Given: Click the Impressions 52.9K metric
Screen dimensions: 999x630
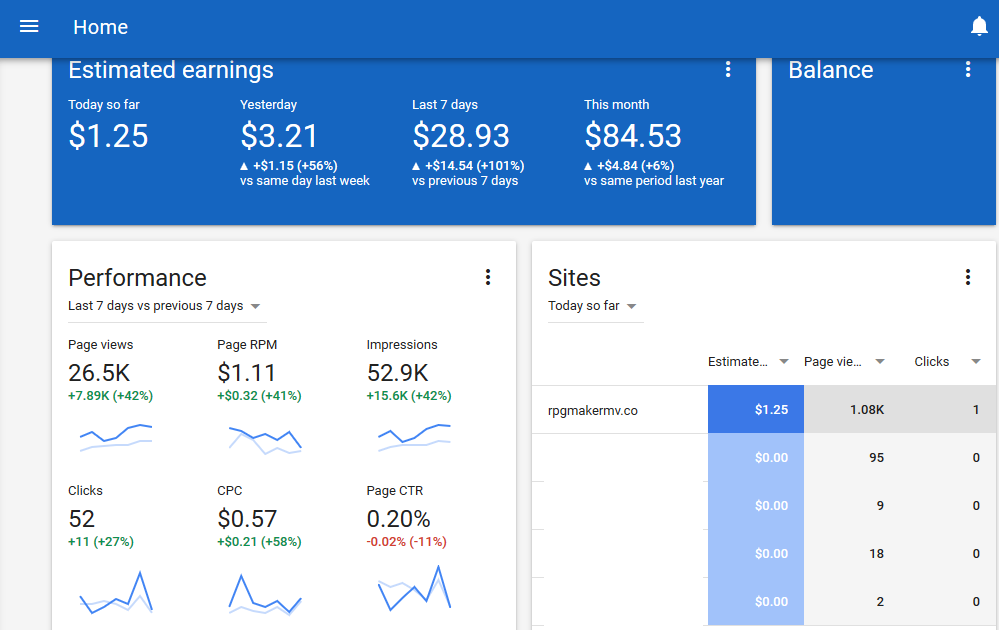Looking at the screenshot, I should click(x=398, y=373).
